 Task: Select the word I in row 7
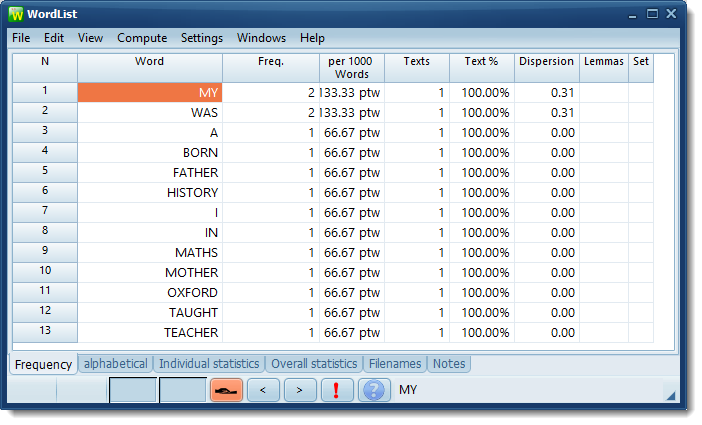point(150,213)
